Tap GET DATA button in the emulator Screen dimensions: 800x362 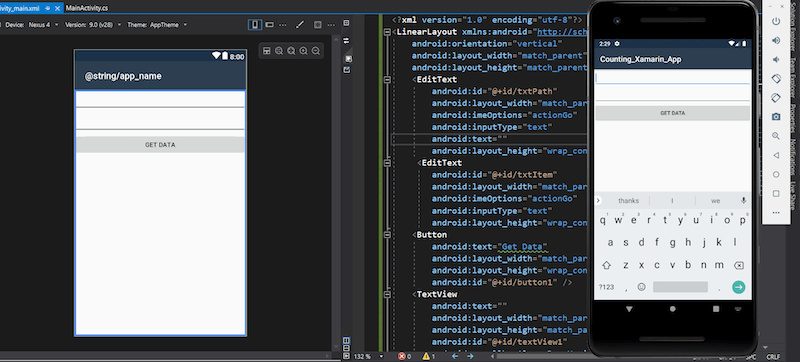[x=672, y=113]
